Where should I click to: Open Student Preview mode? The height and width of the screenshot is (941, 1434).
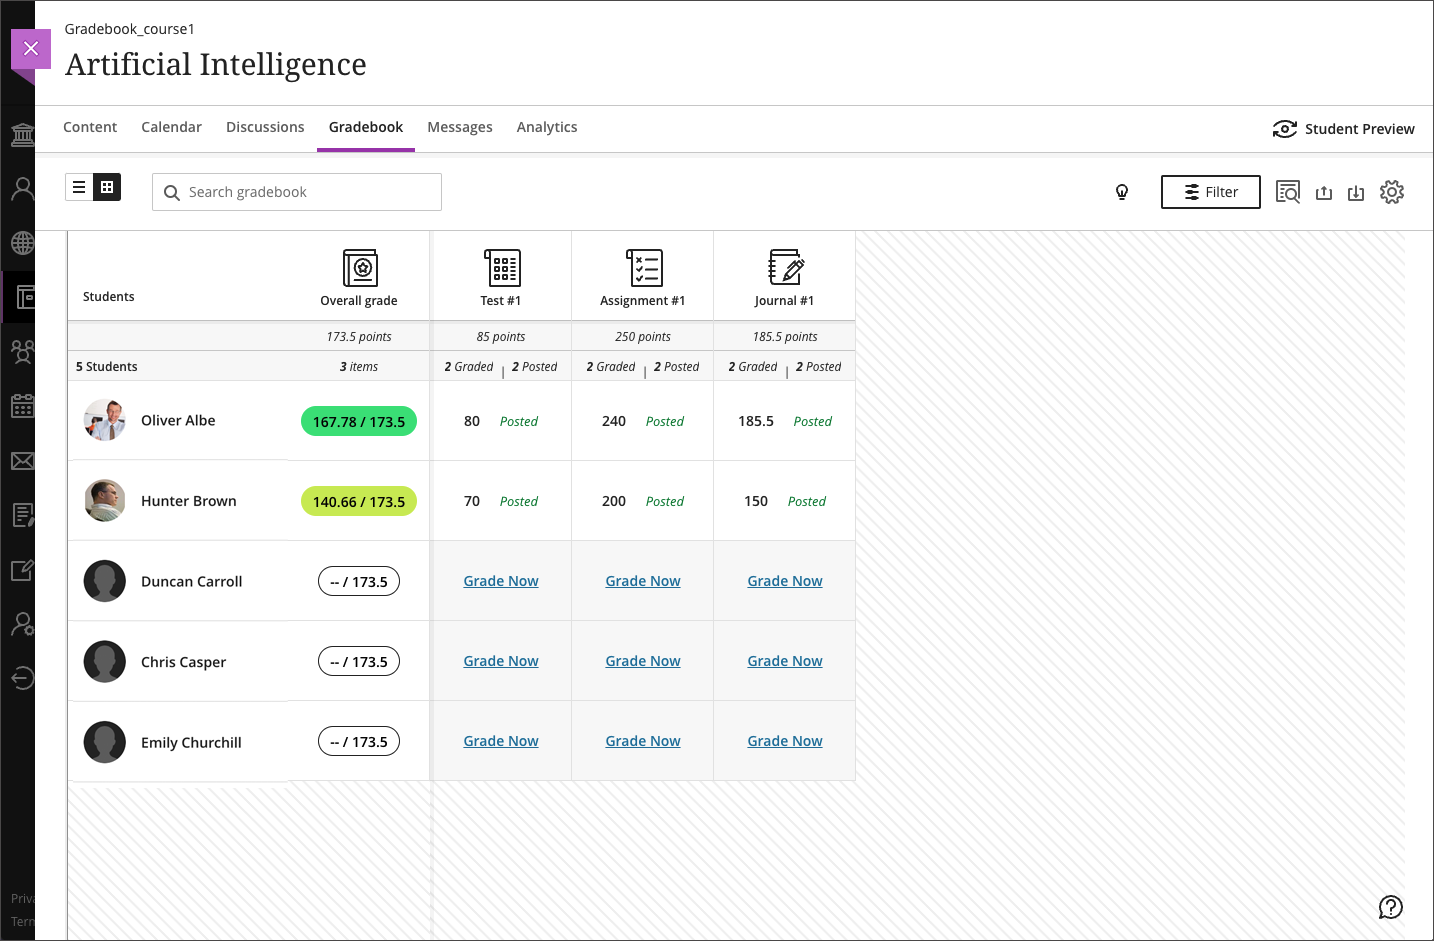pos(1343,129)
